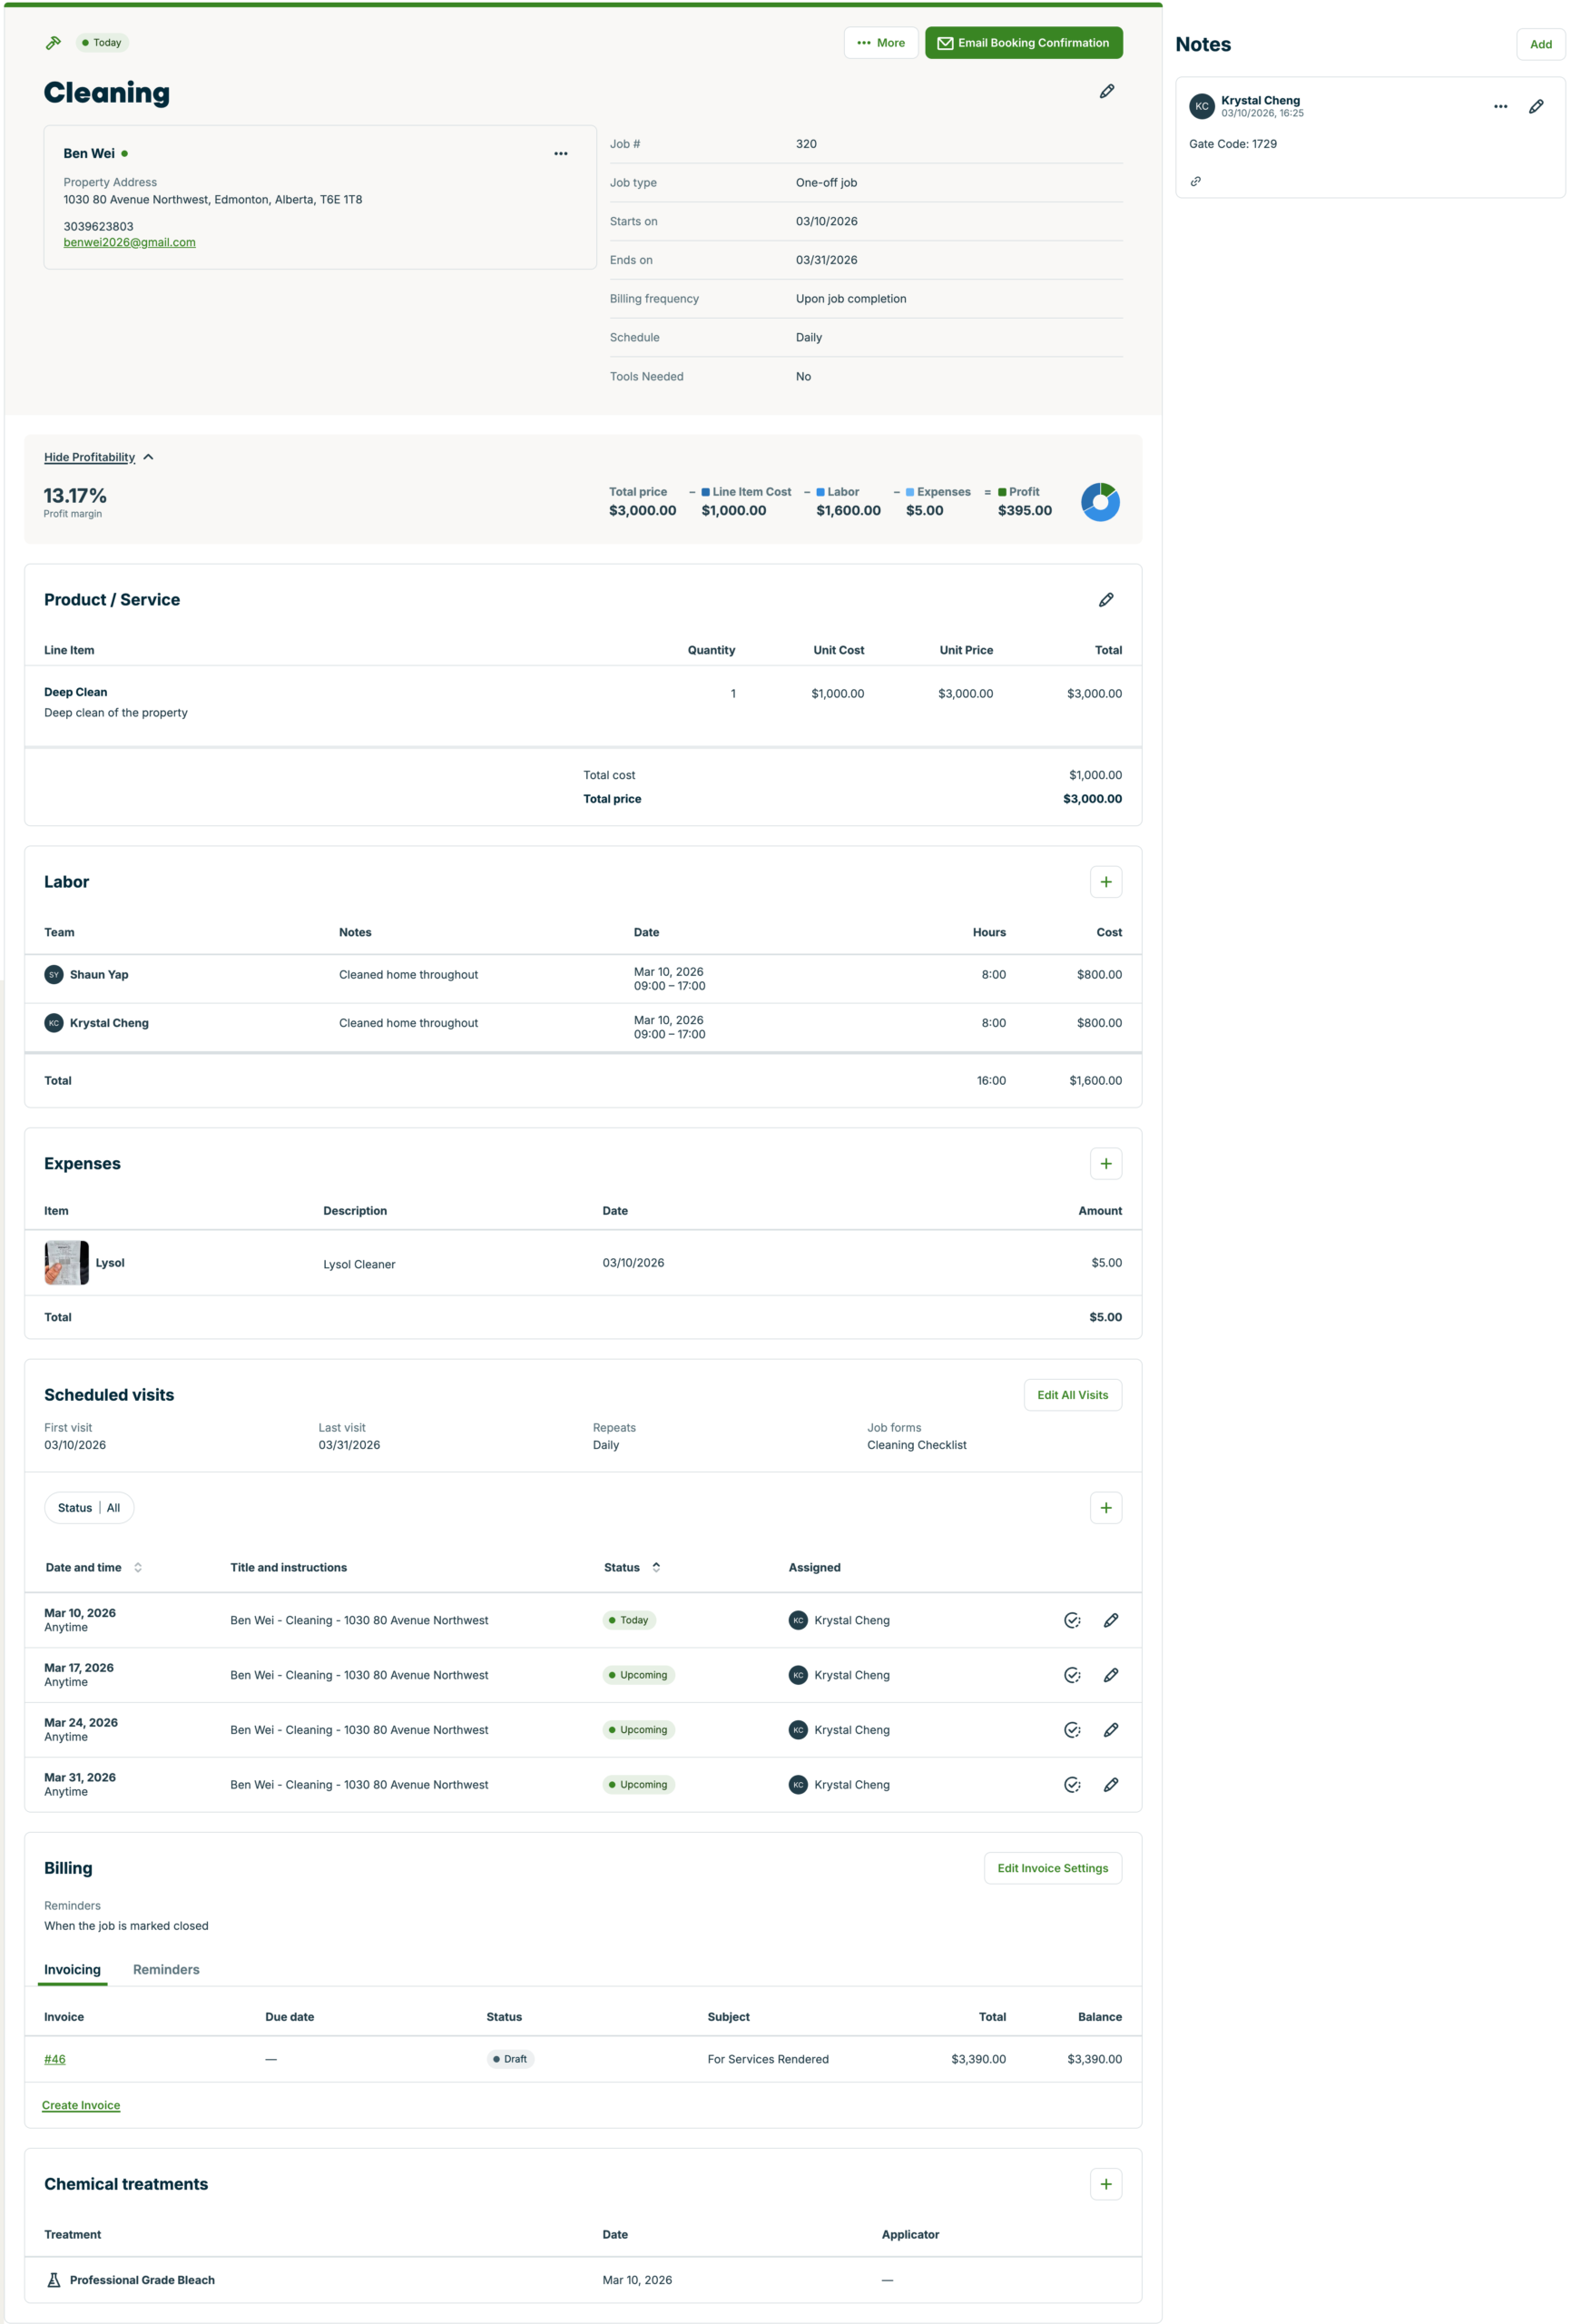Add a chemical treatment entry
This screenshot has width=1571, height=2324.
click(x=1105, y=2184)
